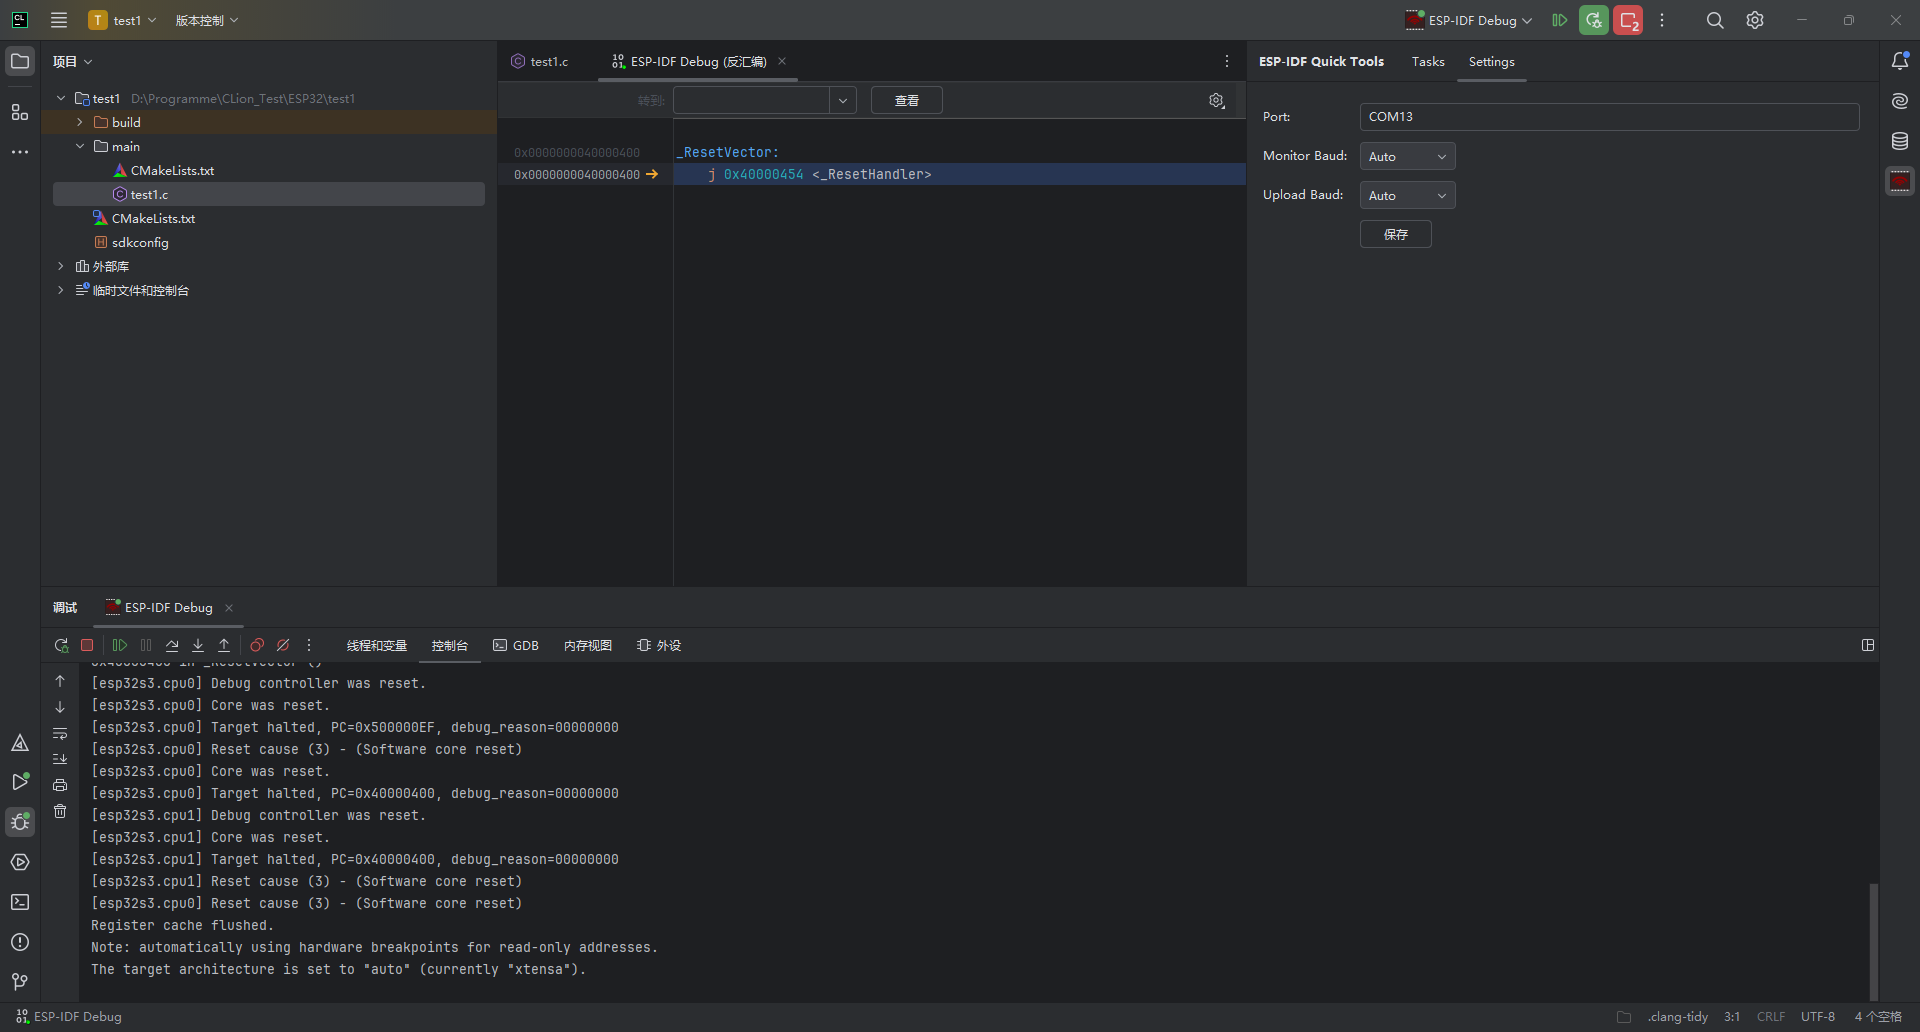
Task: Click the Port input field
Action: click(1609, 116)
